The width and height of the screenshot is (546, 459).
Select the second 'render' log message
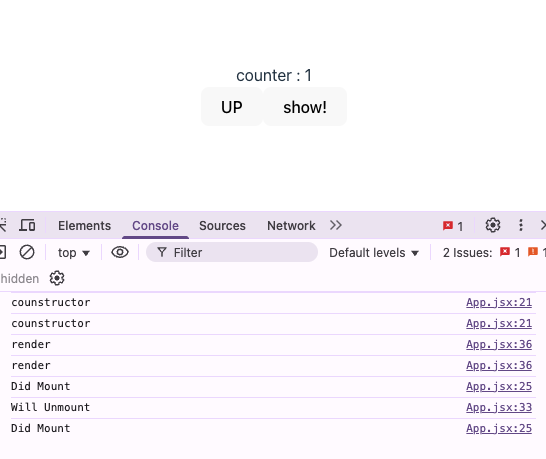pos(31,365)
